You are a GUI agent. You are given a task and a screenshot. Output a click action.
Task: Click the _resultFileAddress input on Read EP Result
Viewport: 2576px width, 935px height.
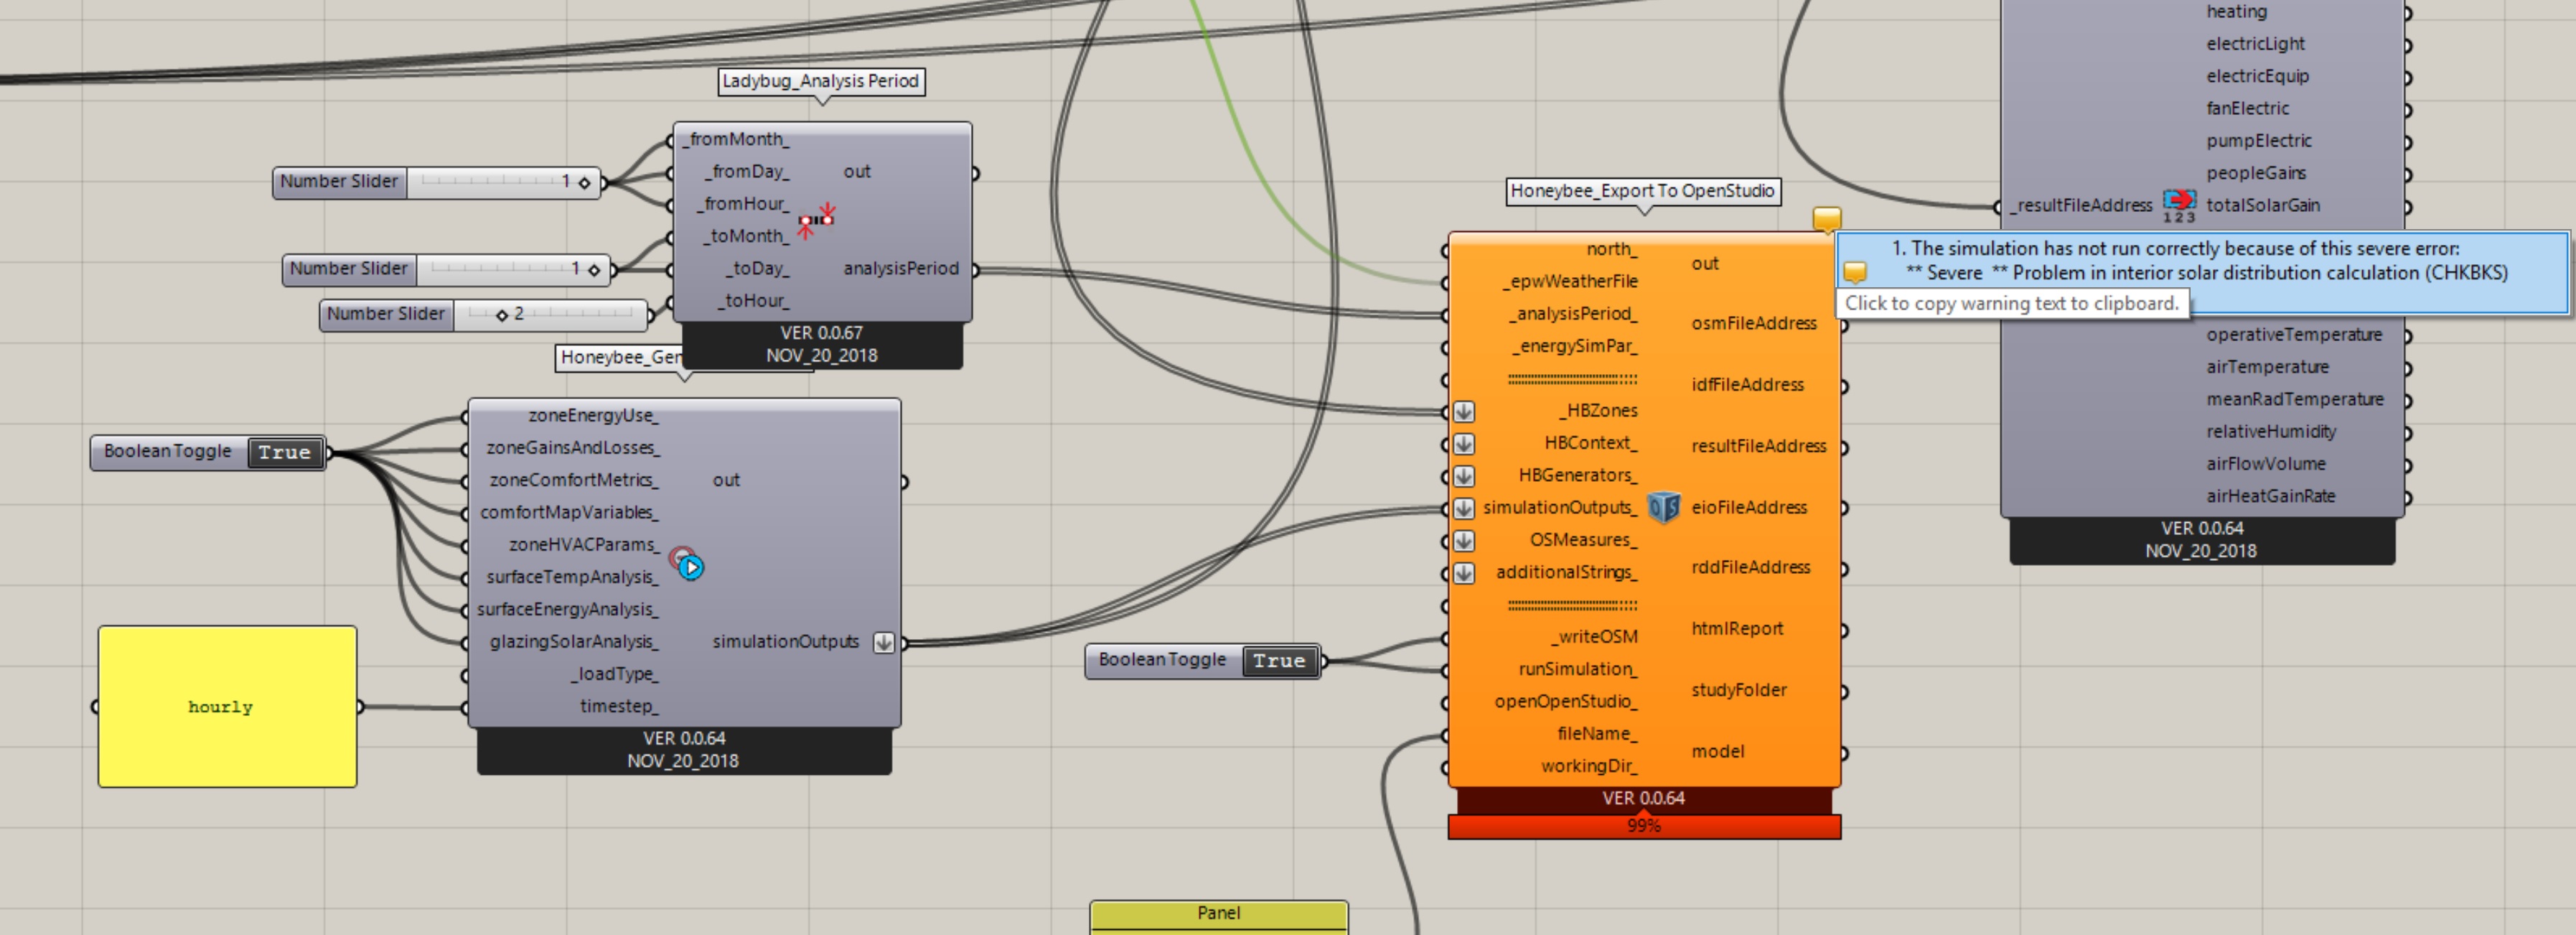click(2082, 206)
